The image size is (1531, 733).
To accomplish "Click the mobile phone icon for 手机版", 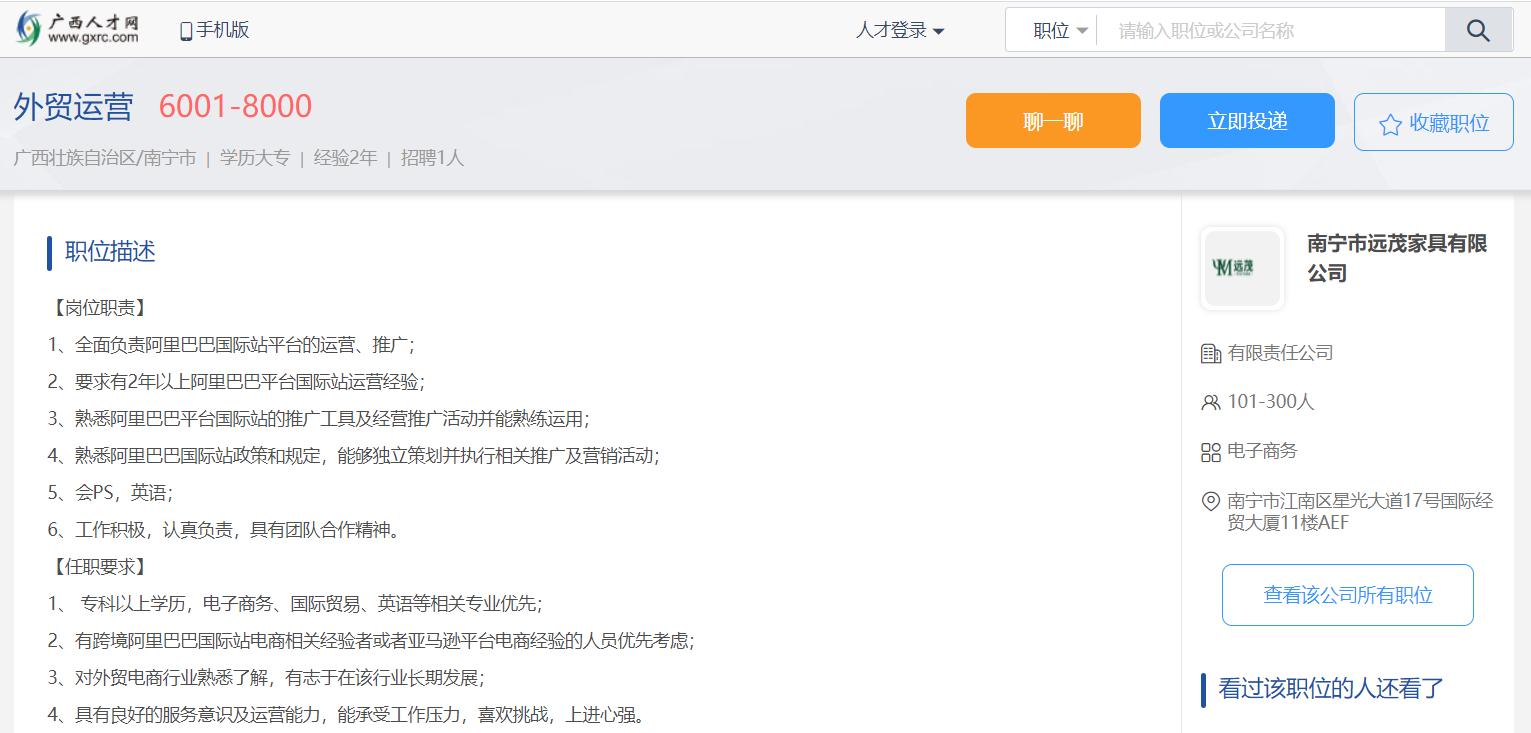I will [x=185, y=31].
